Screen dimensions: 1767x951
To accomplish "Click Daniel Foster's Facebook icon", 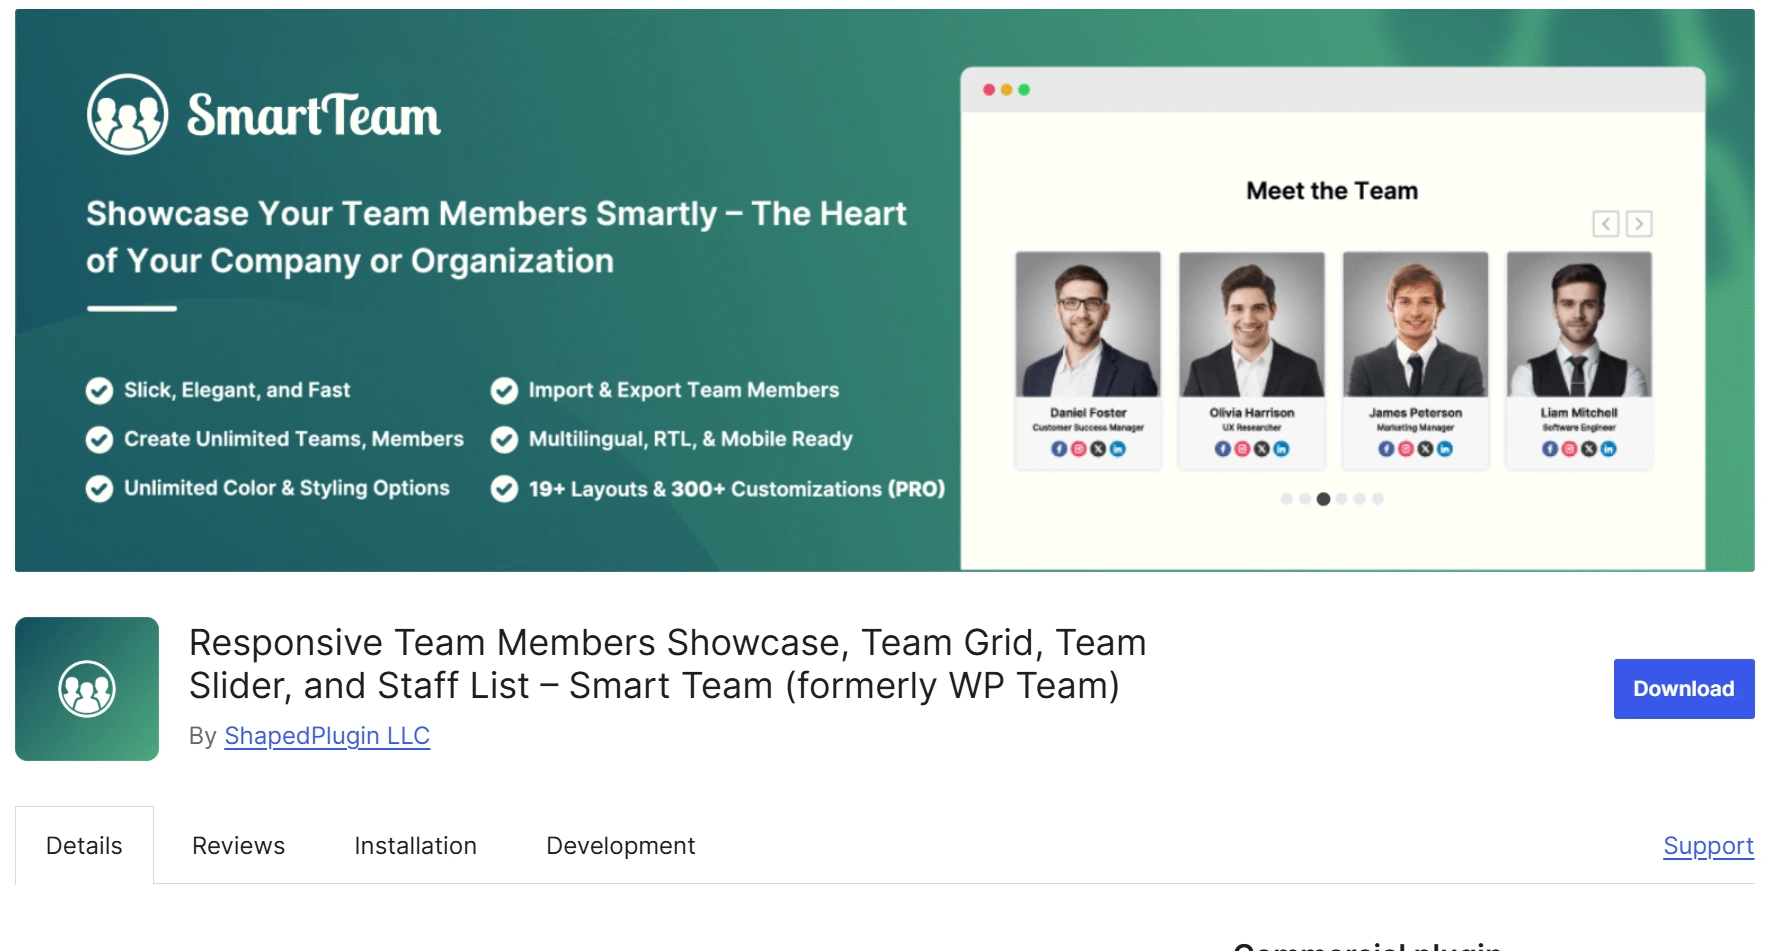I will click(x=1059, y=449).
